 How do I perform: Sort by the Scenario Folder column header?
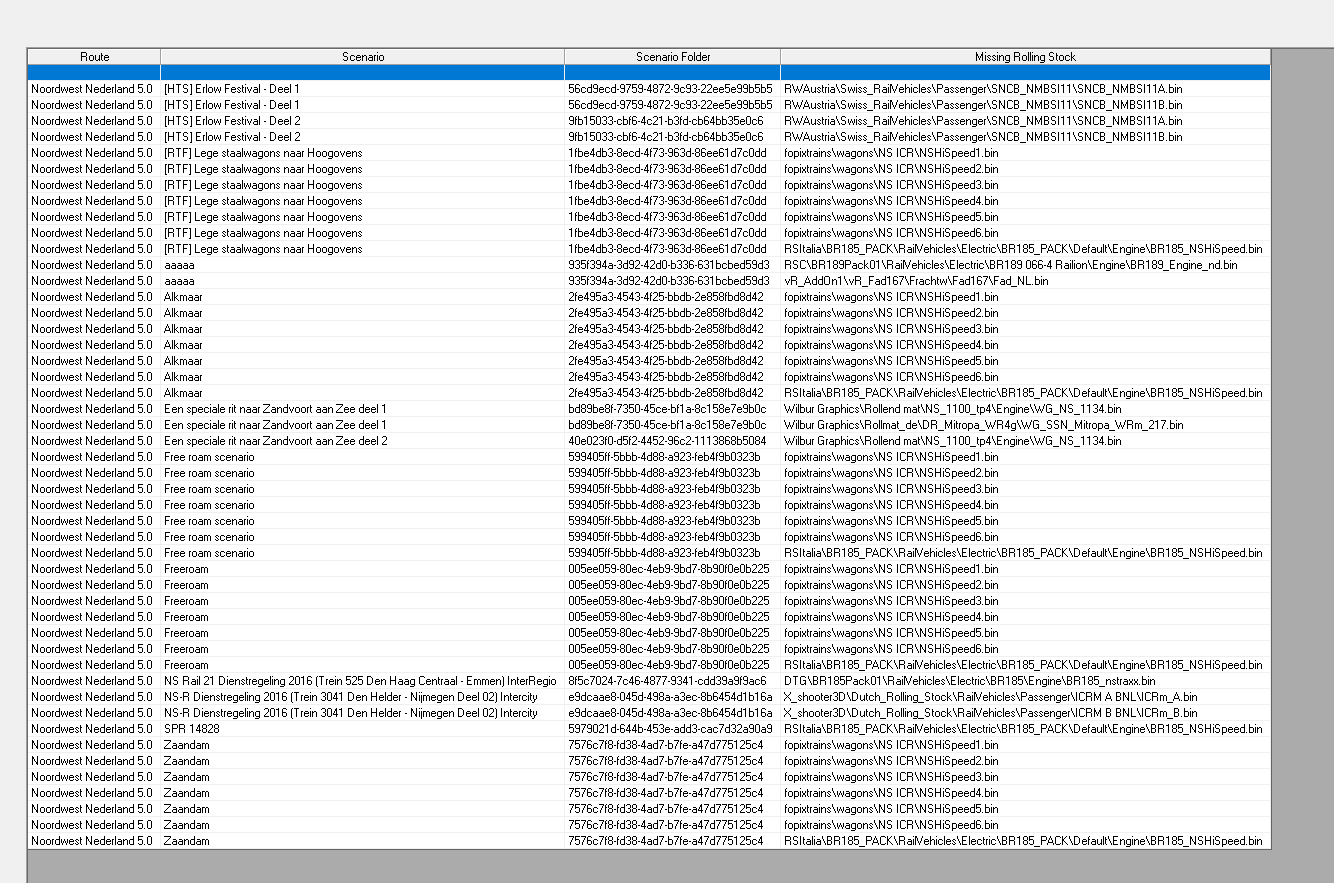pyautogui.click(x=672, y=57)
